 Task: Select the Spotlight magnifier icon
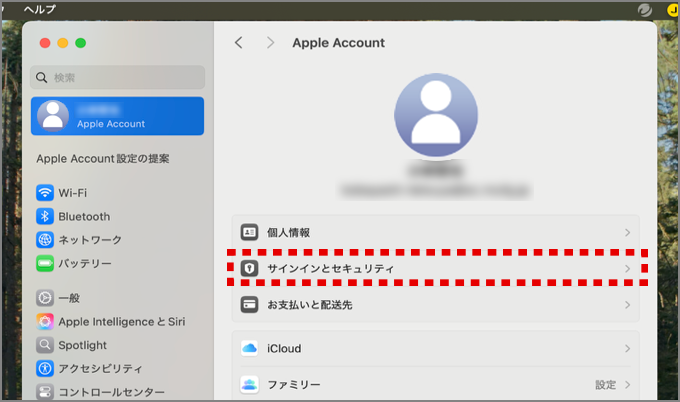click(x=45, y=345)
